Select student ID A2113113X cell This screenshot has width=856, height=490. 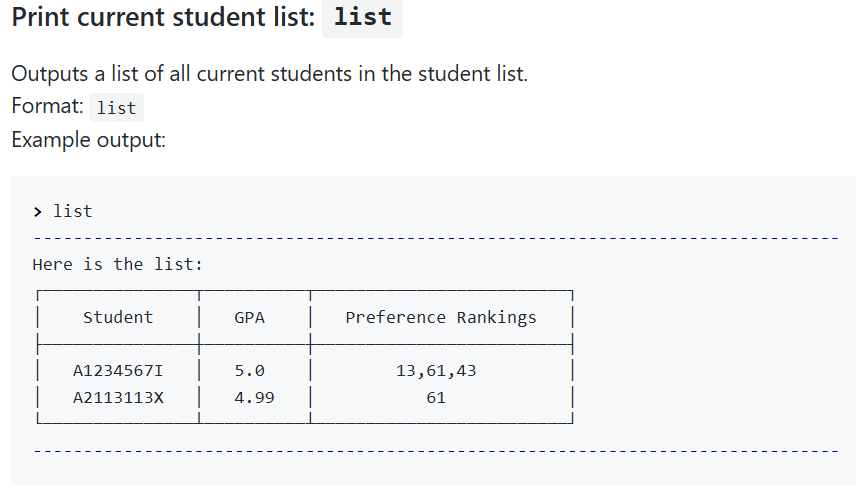pos(118,397)
